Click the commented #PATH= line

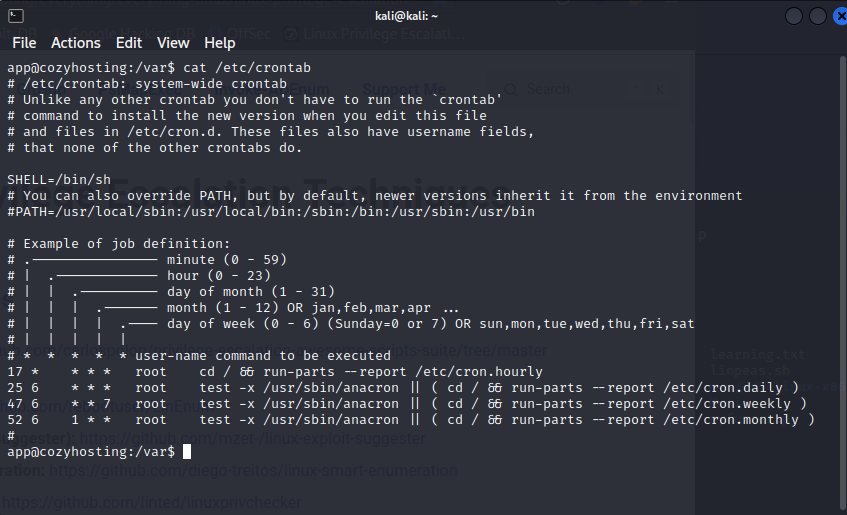click(x=270, y=212)
